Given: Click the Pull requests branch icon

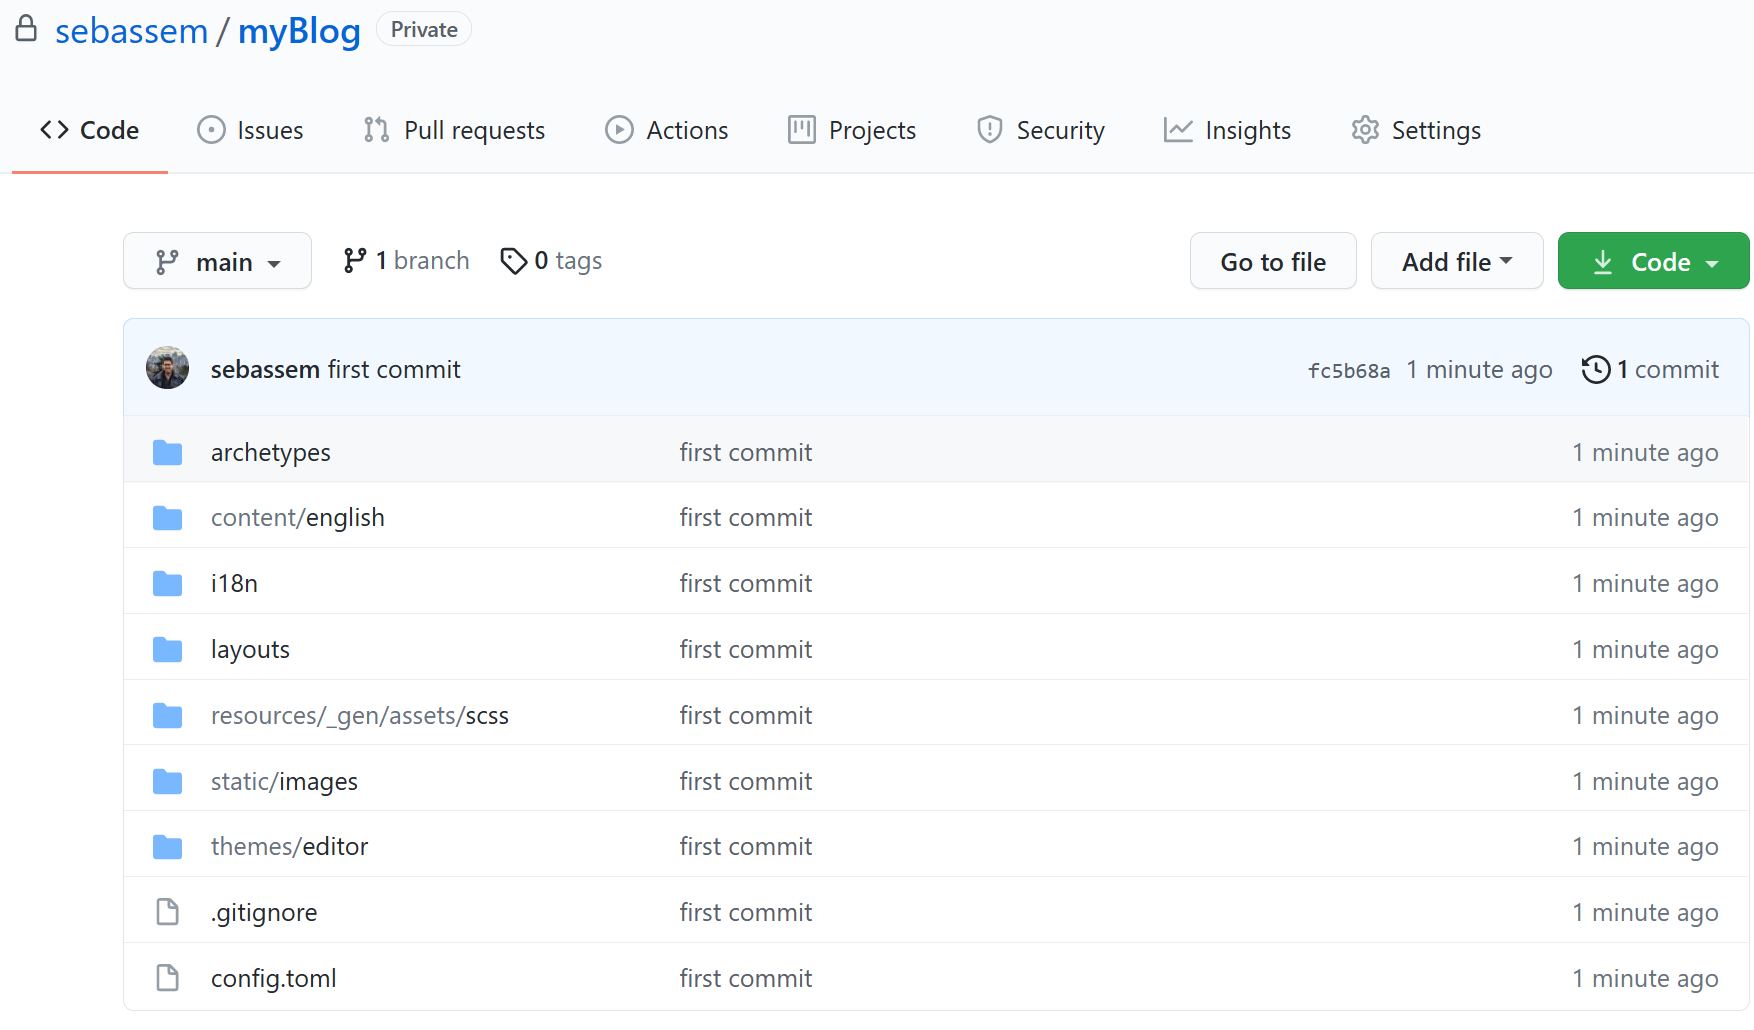Looking at the screenshot, I should pyautogui.click(x=376, y=130).
